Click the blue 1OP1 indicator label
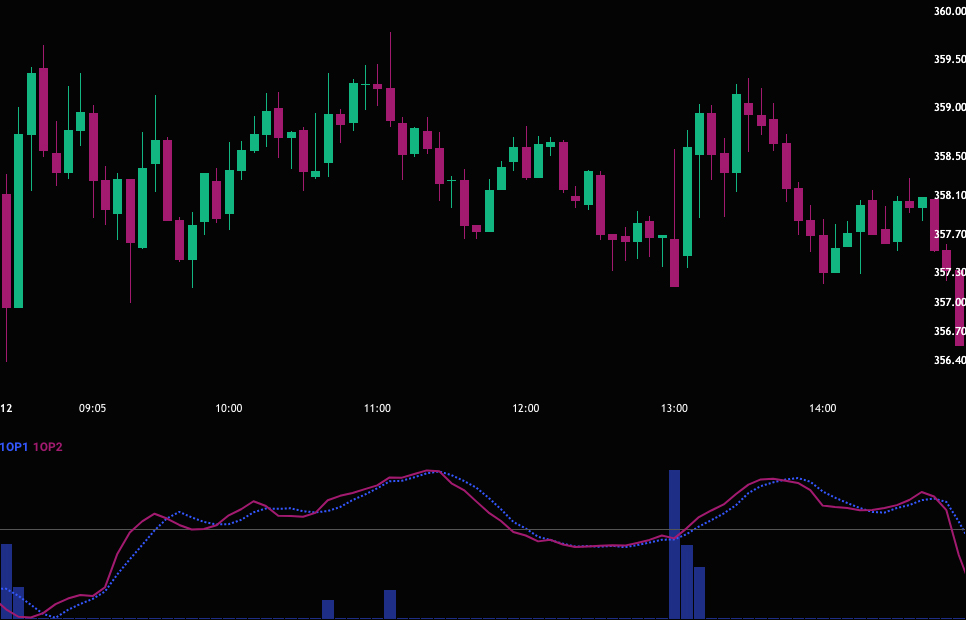The width and height of the screenshot is (966, 620). 14,447
